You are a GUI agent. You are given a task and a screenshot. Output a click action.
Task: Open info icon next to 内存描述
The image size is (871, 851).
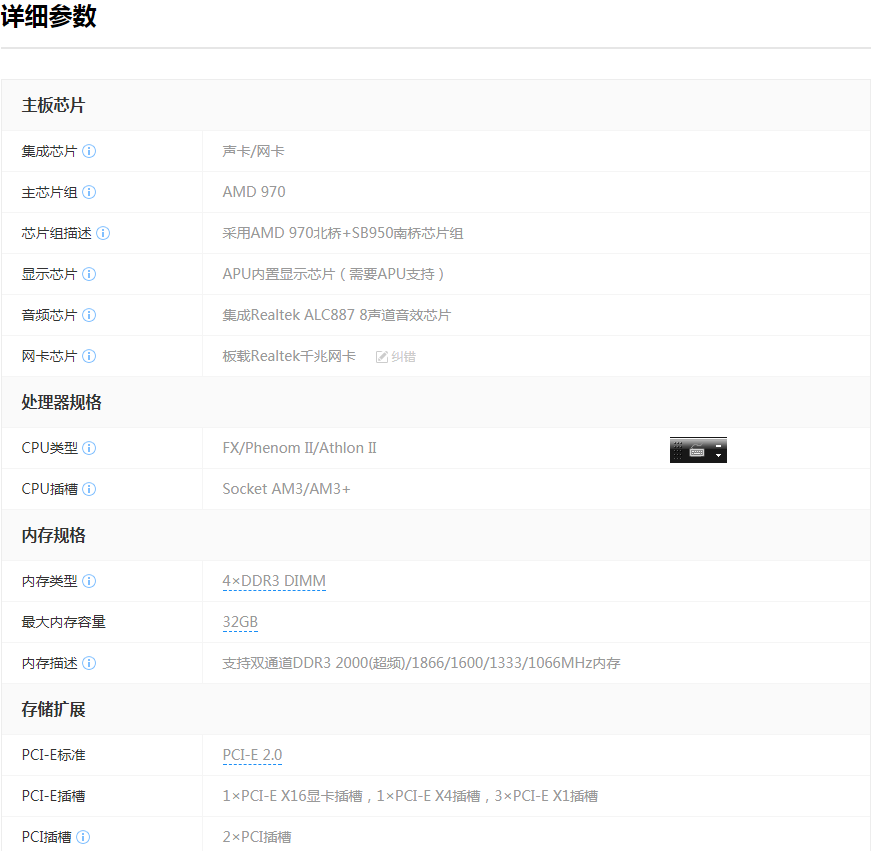click(x=89, y=663)
